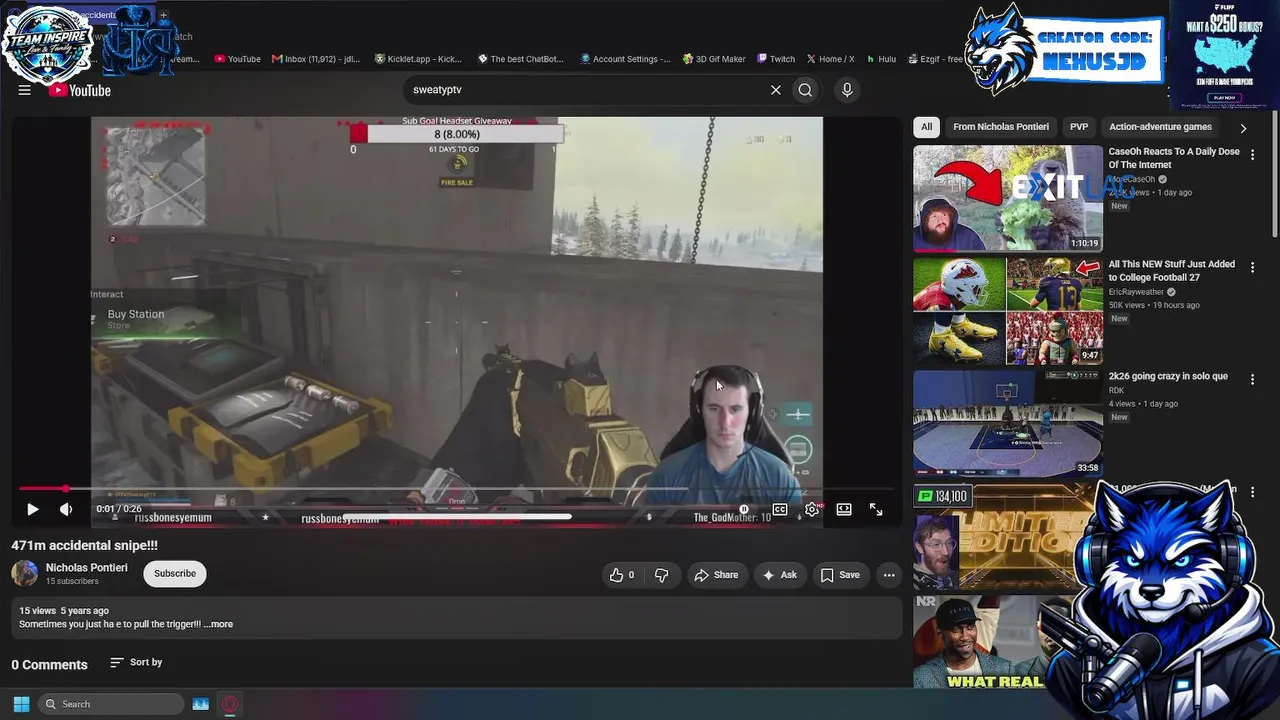The image size is (1280, 720).
Task: Subscribe to Nicholas Pontieri
Action: click(175, 573)
